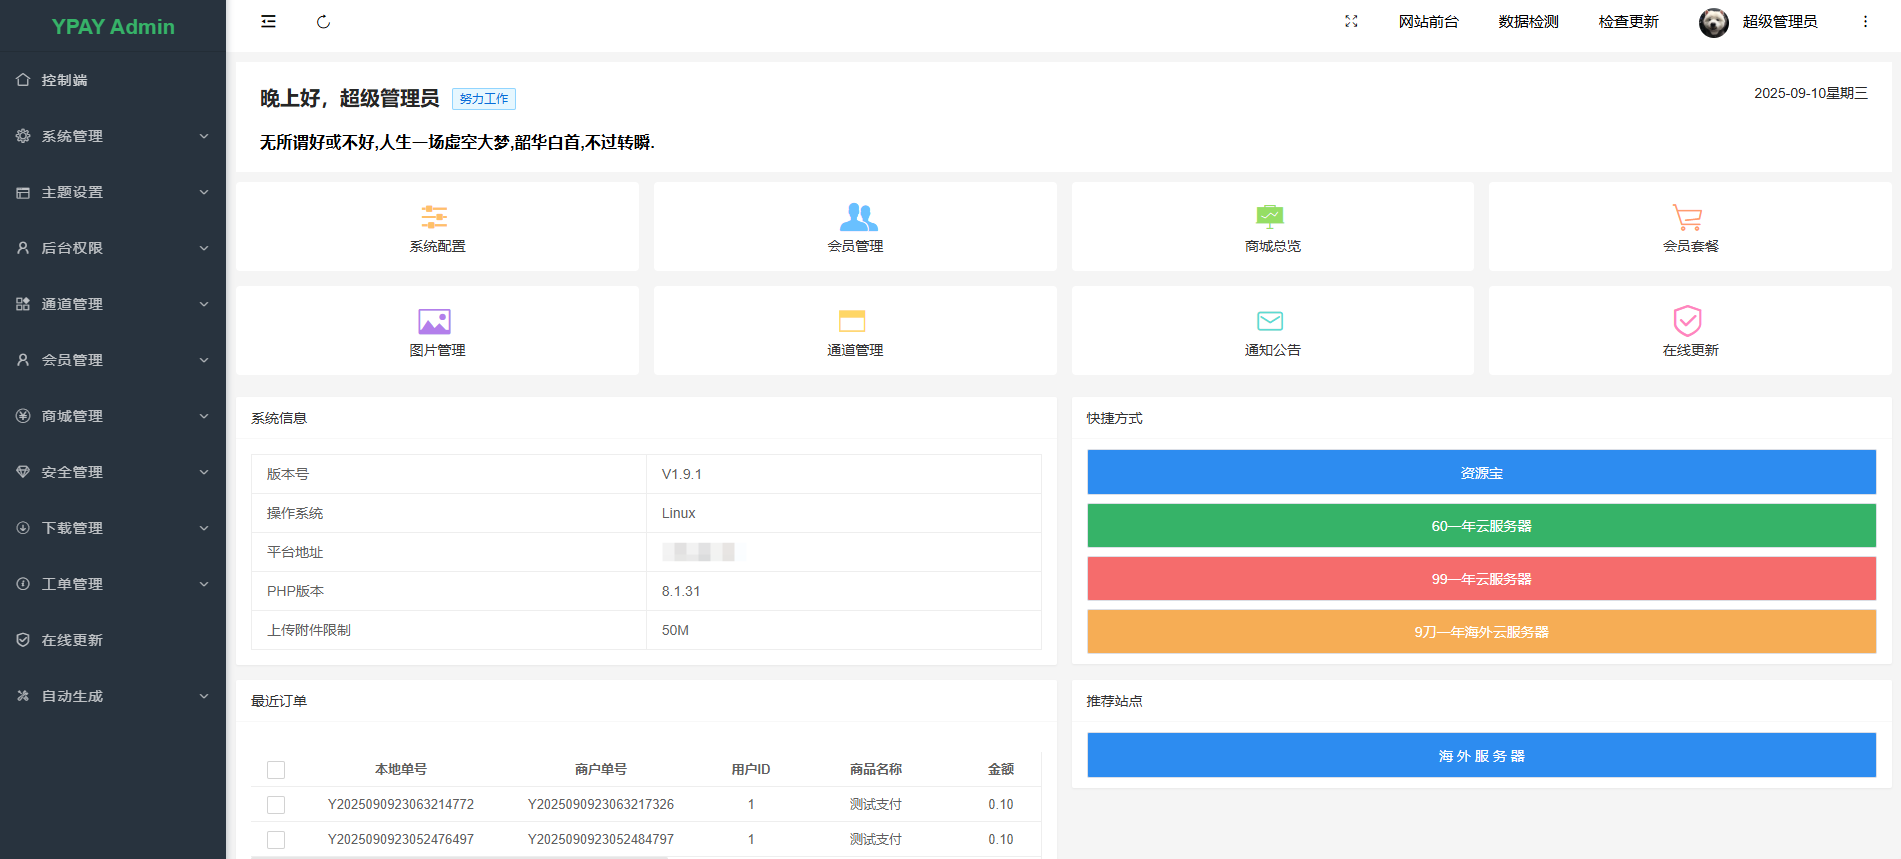
Task: Open the 工单管理 sidebar menu item
Action: pos(113,584)
